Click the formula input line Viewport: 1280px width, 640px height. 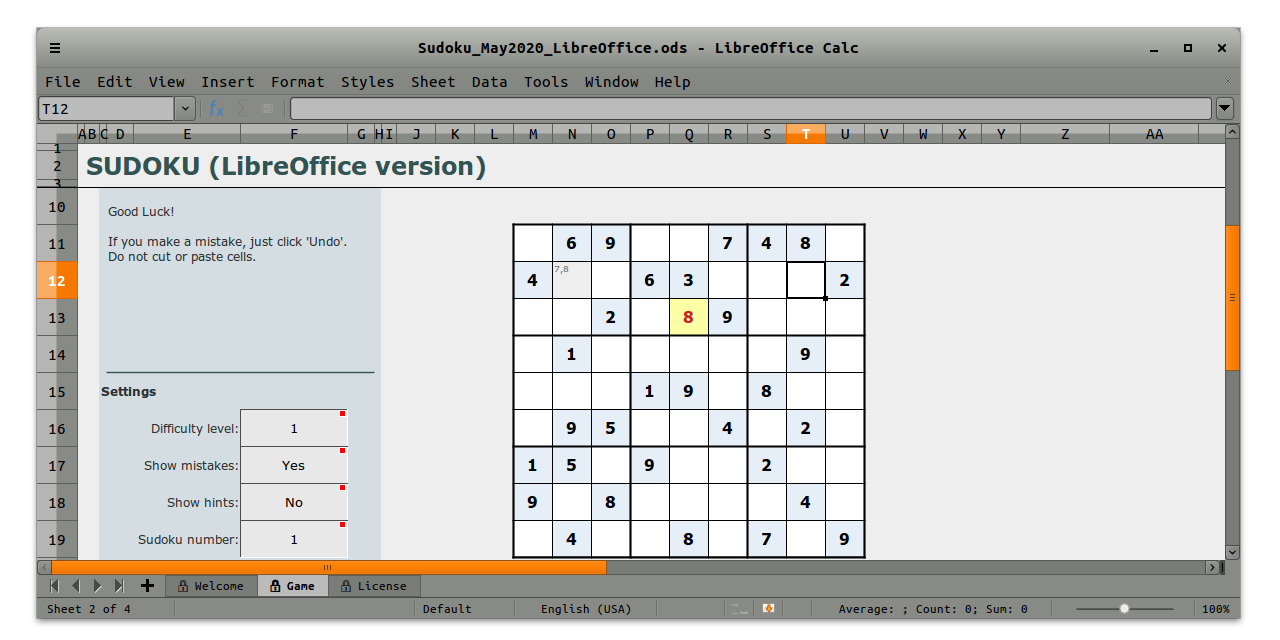pos(751,108)
